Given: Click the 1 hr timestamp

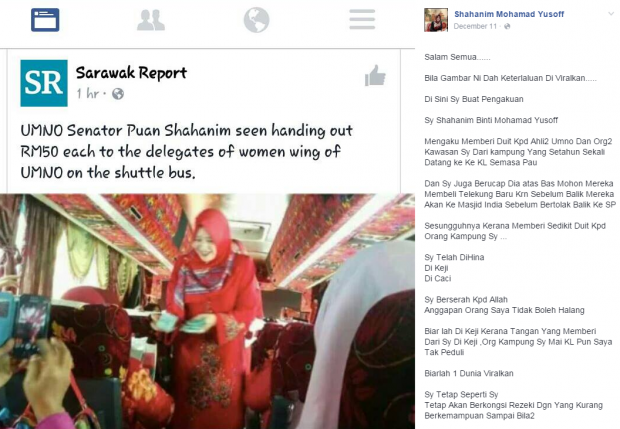Looking at the screenshot, I should pyautogui.click(x=87, y=94).
